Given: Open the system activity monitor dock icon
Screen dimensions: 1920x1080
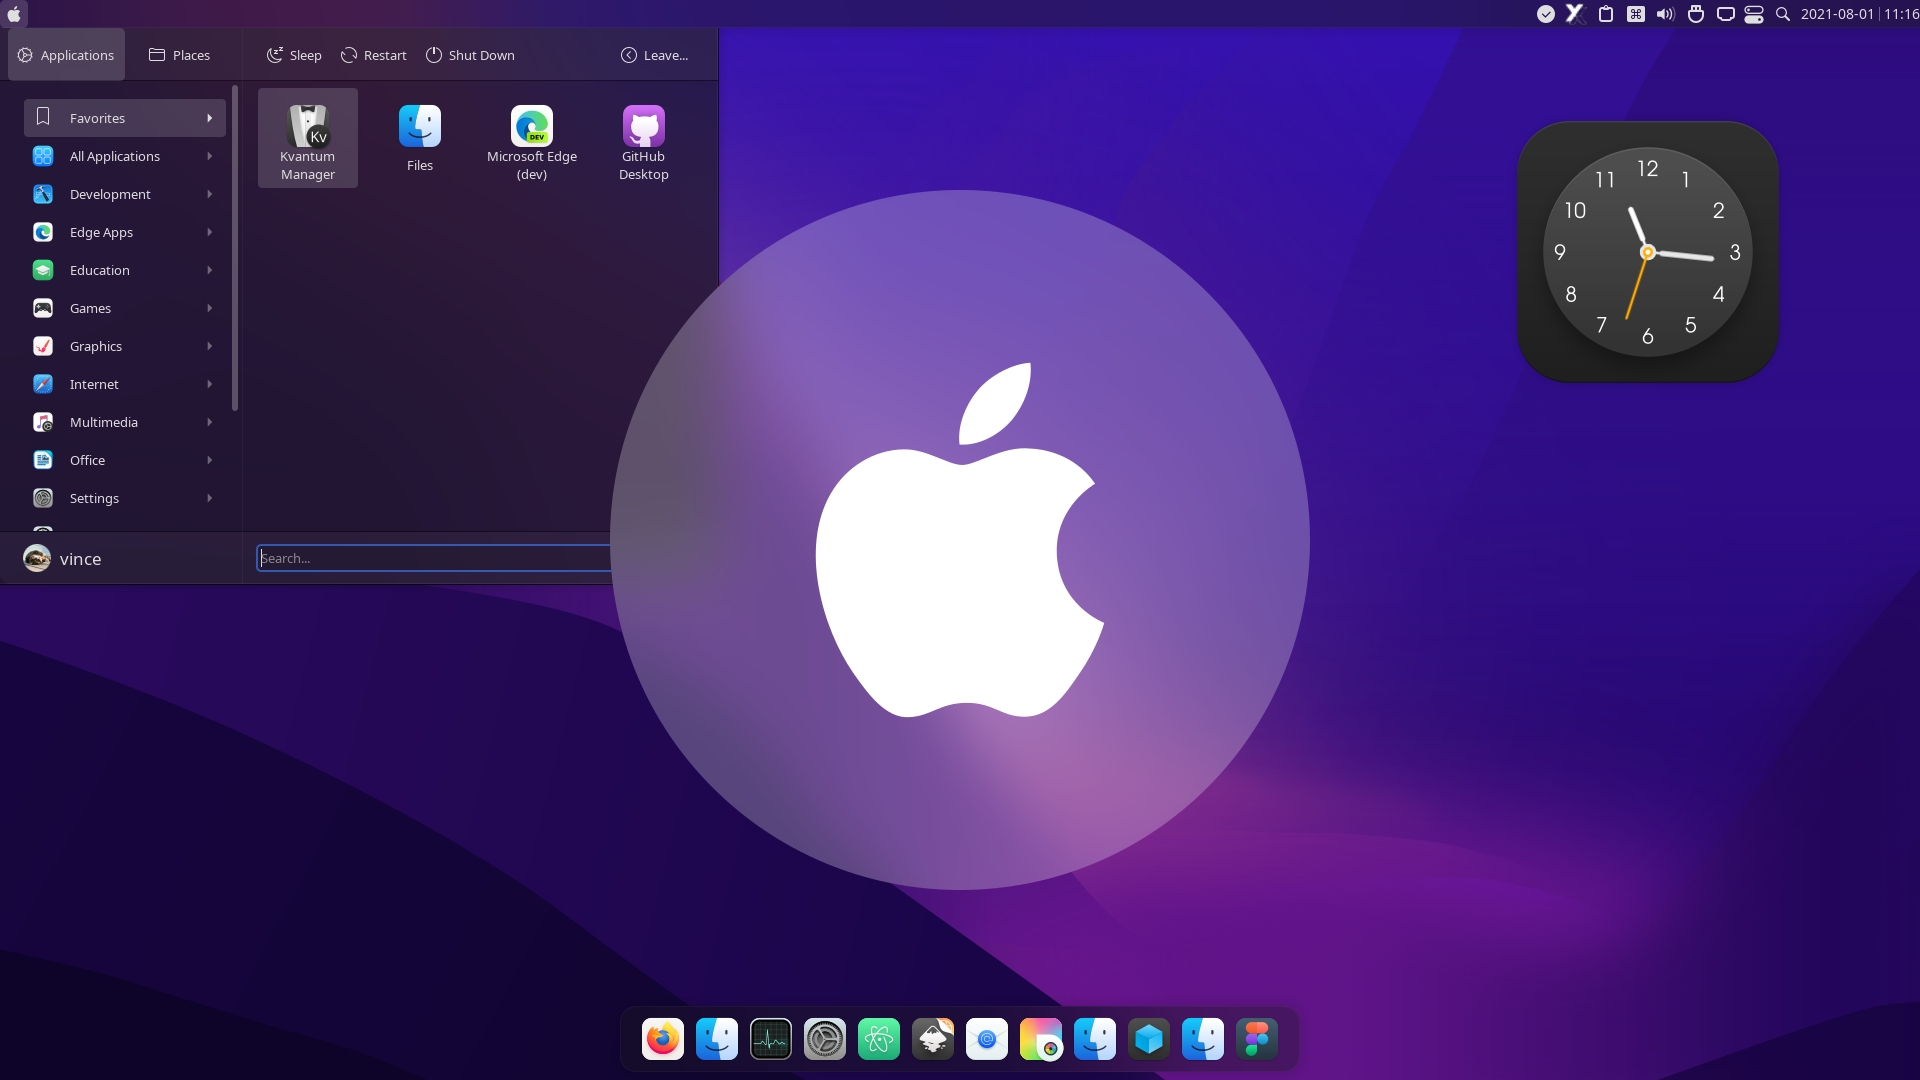Looking at the screenshot, I should 770,1039.
